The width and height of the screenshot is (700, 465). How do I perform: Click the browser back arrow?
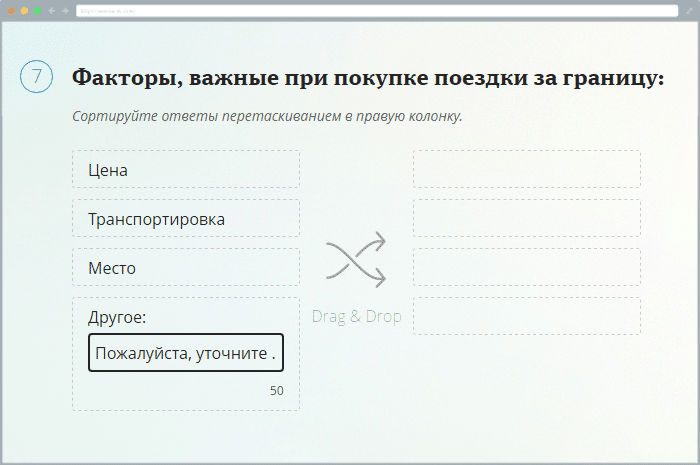[x=51, y=10]
